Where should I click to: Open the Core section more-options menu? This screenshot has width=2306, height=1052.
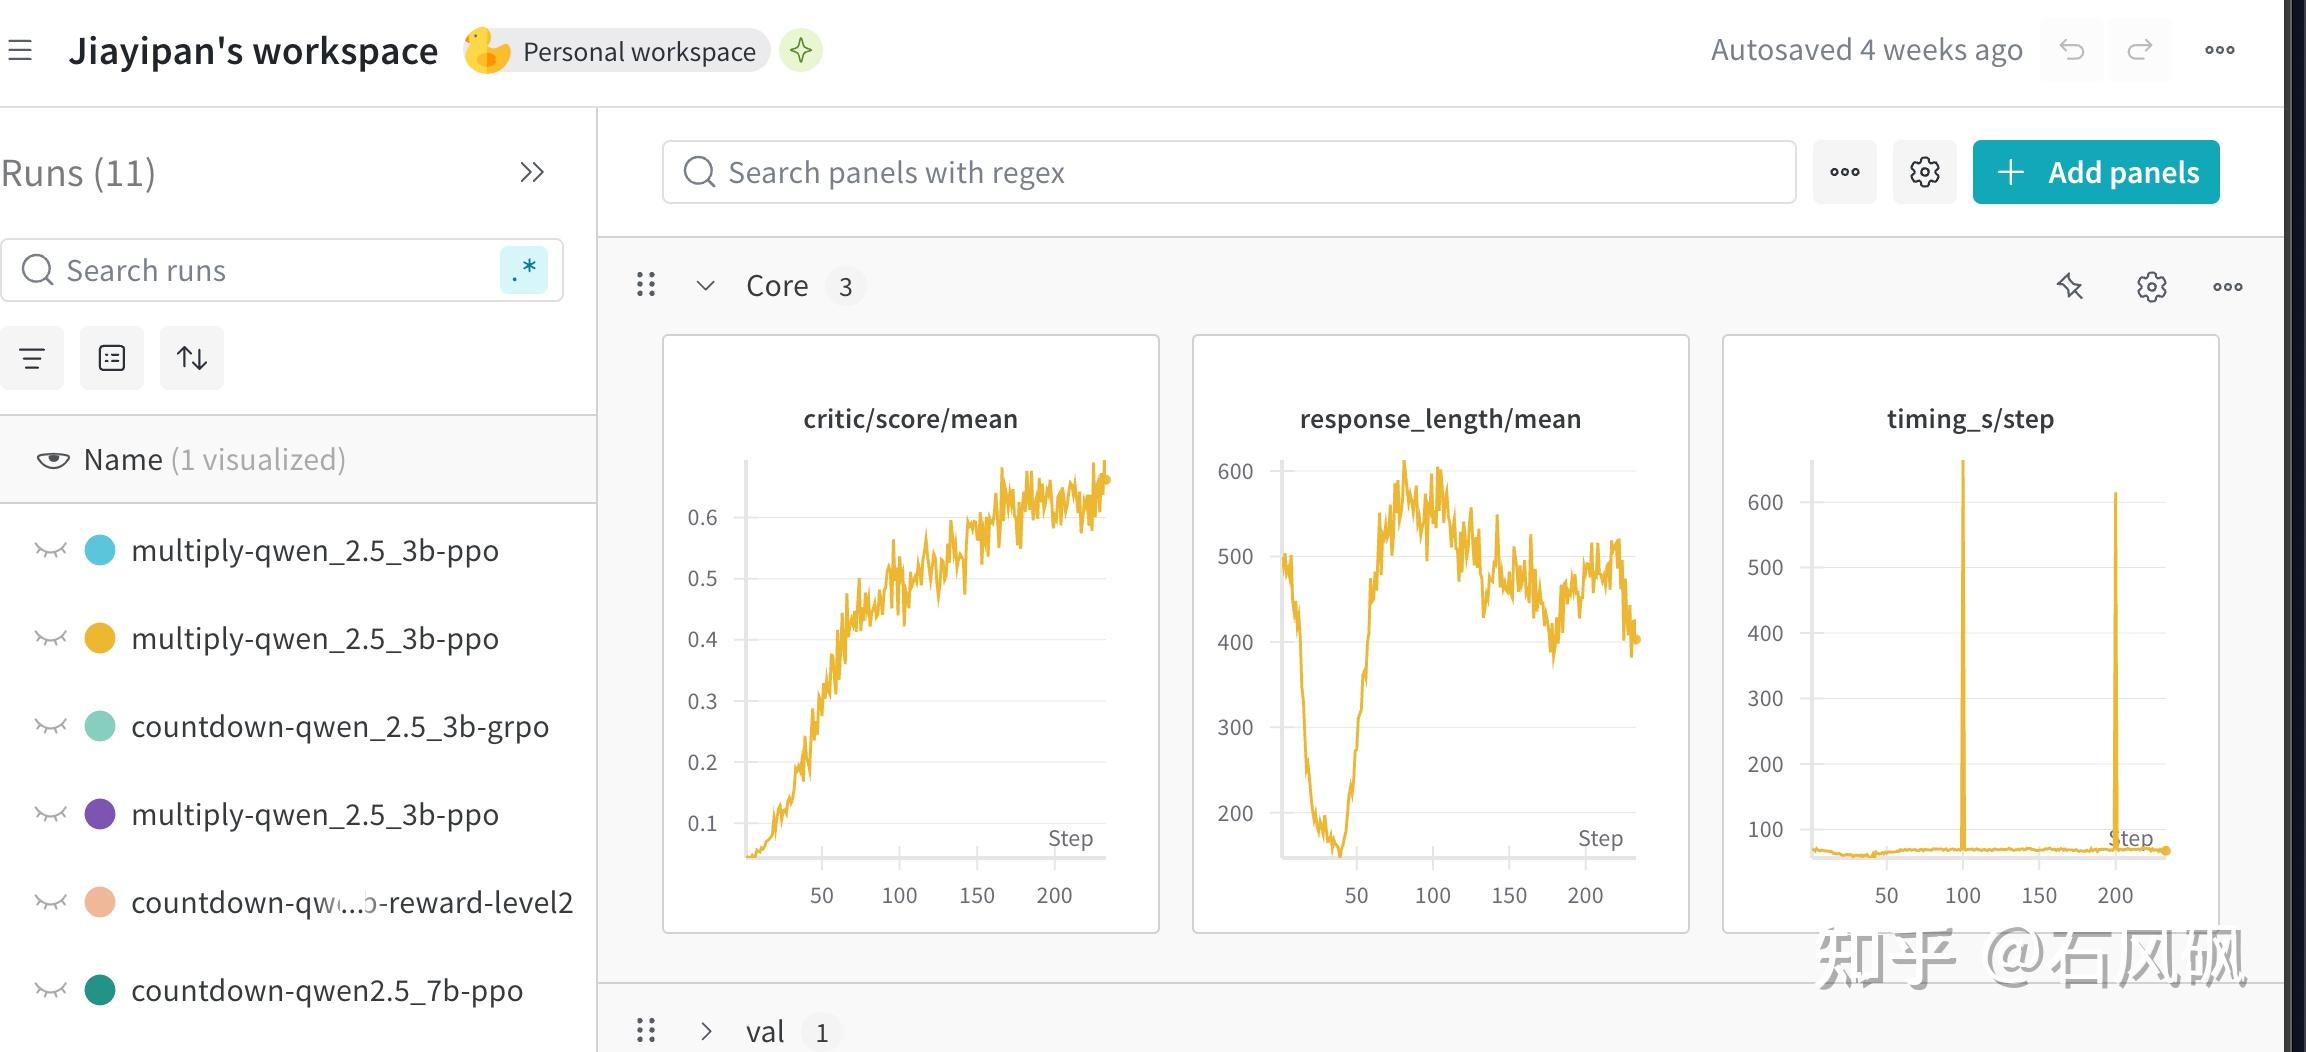click(x=2228, y=287)
